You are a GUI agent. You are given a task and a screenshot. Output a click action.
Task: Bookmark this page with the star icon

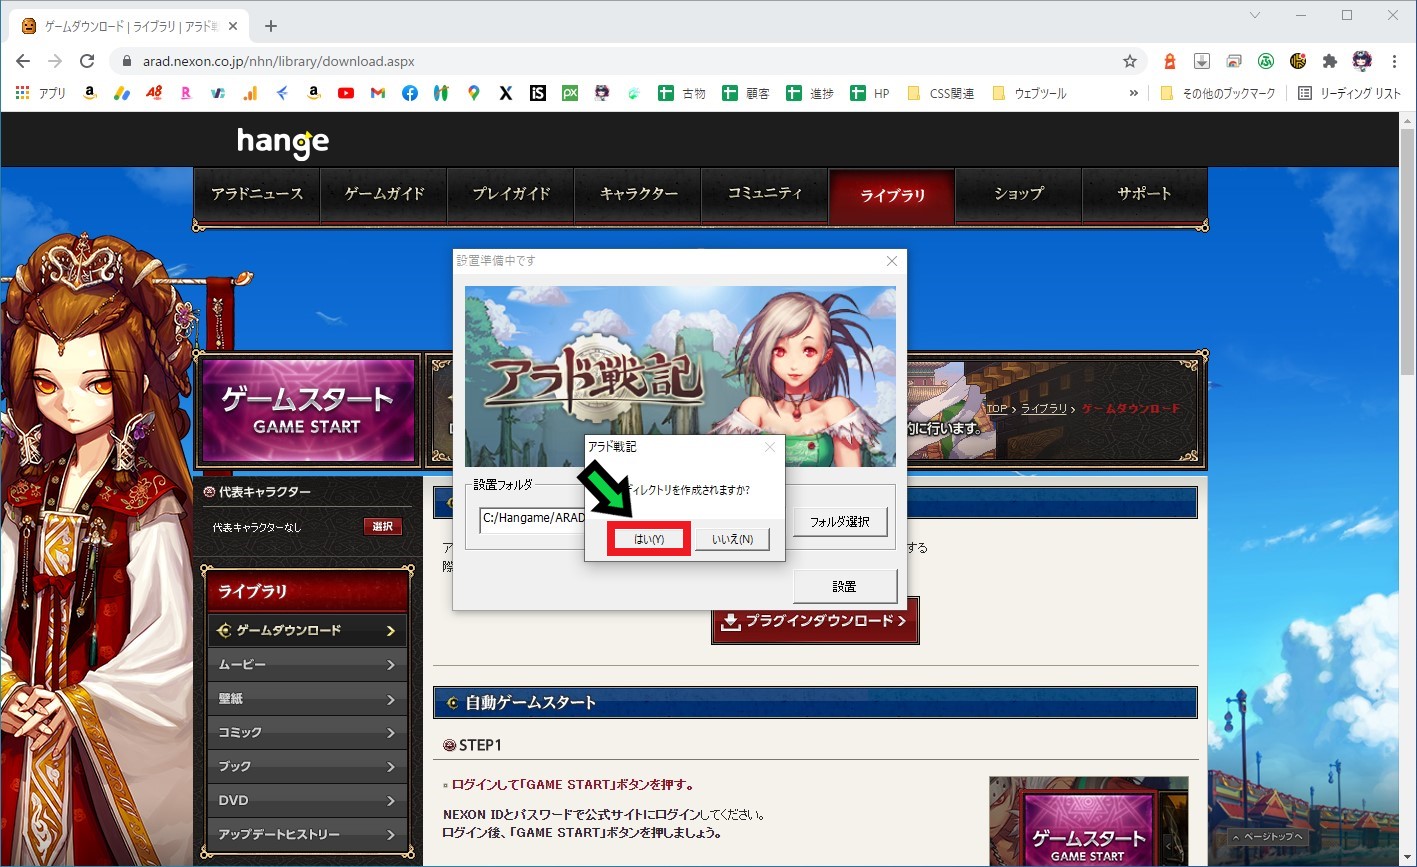click(x=1130, y=61)
